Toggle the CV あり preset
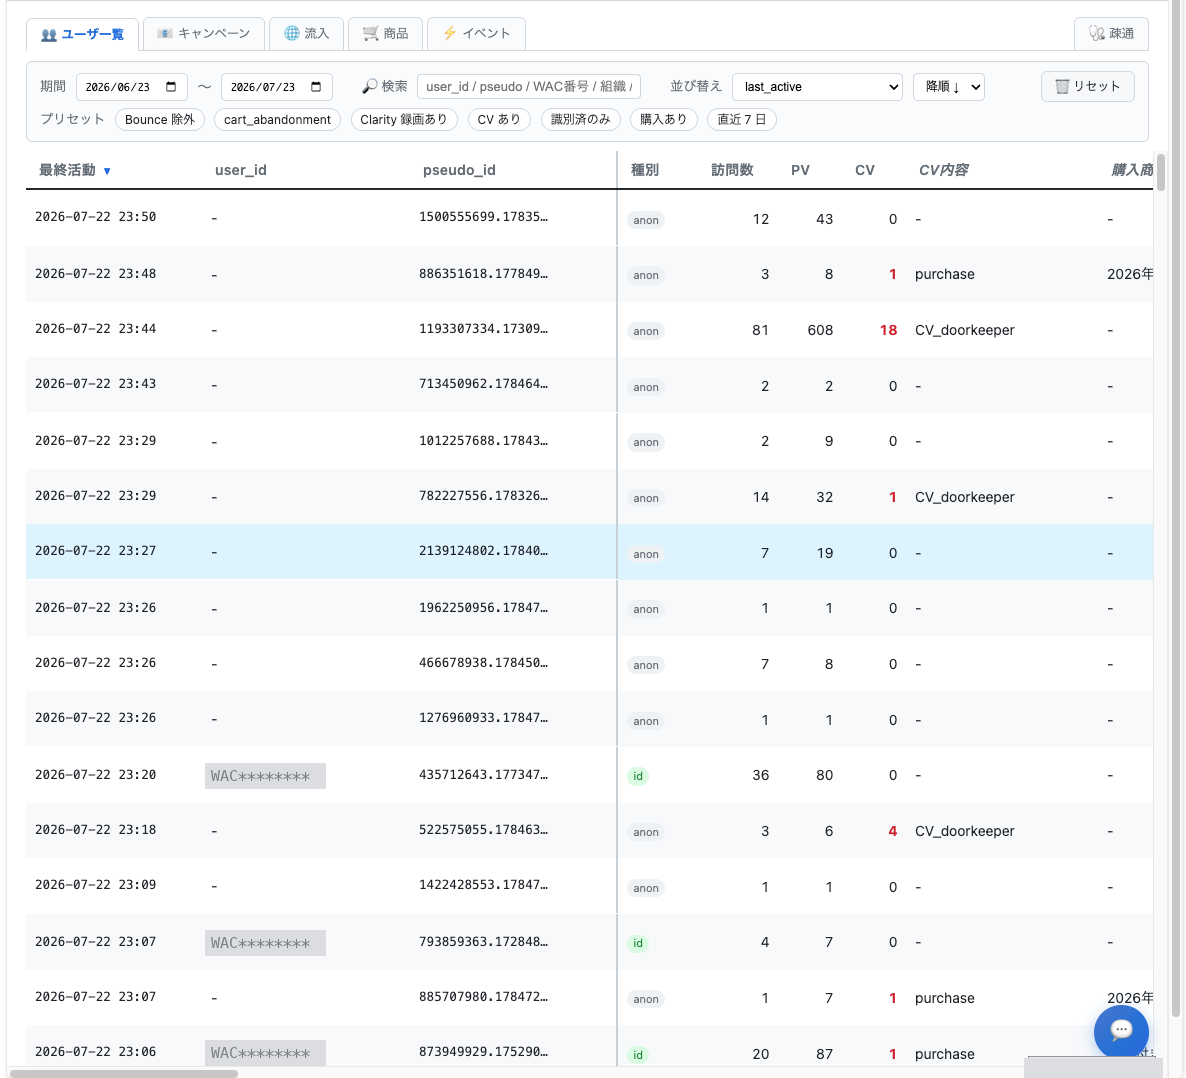1186x1078 pixels. click(499, 120)
